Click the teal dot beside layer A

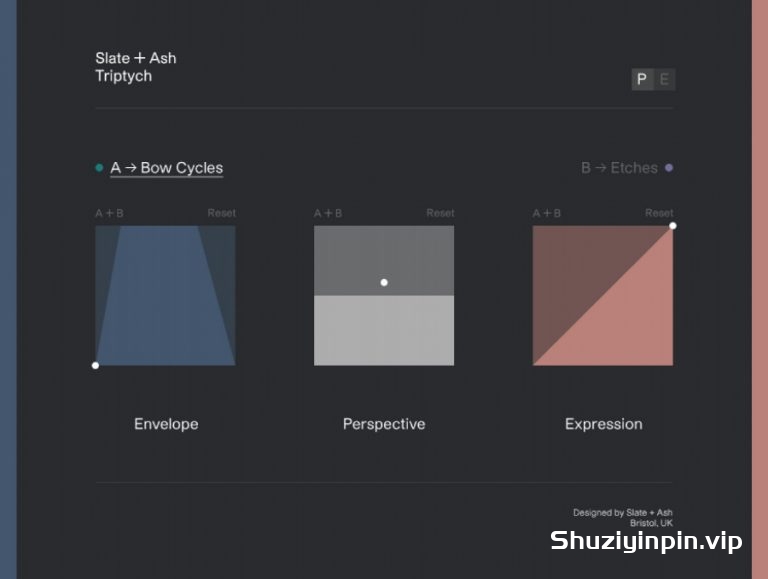click(x=99, y=168)
